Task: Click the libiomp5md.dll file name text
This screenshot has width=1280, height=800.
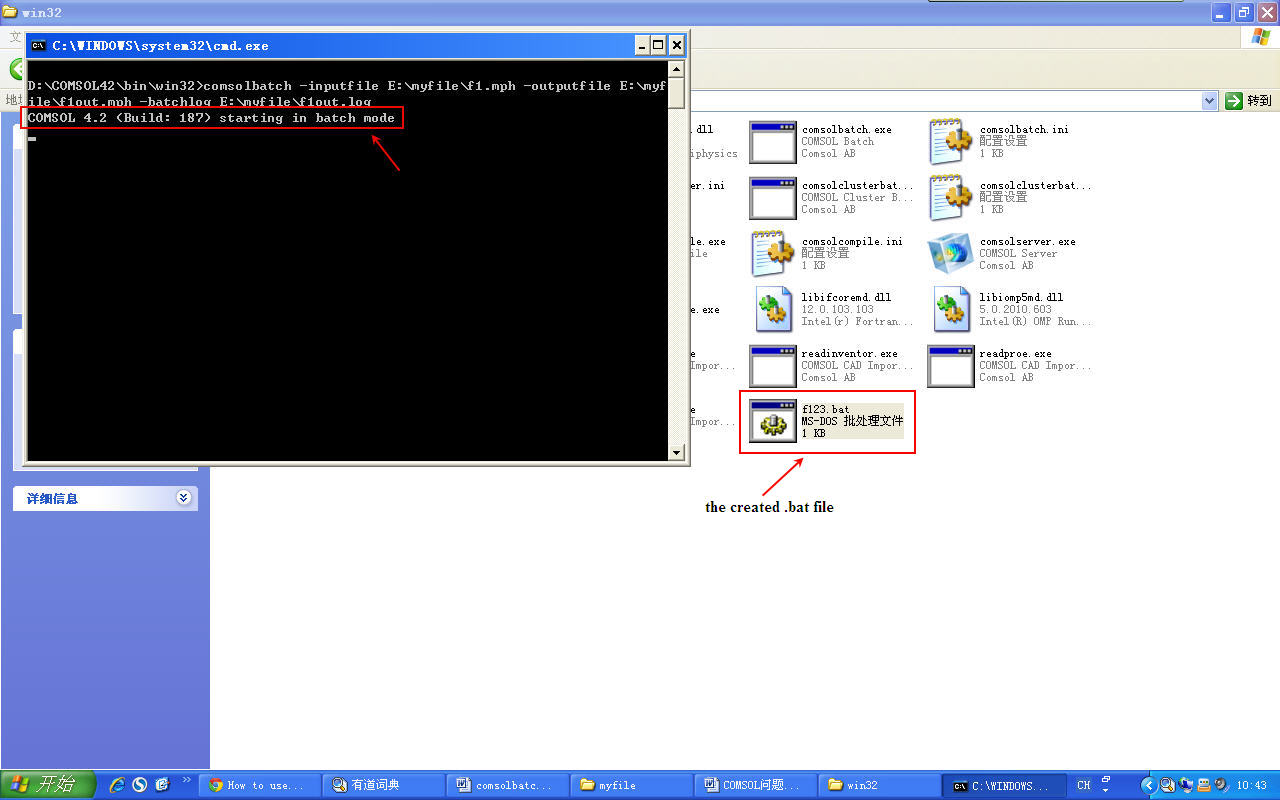Action: pyautogui.click(x=1021, y=298)
